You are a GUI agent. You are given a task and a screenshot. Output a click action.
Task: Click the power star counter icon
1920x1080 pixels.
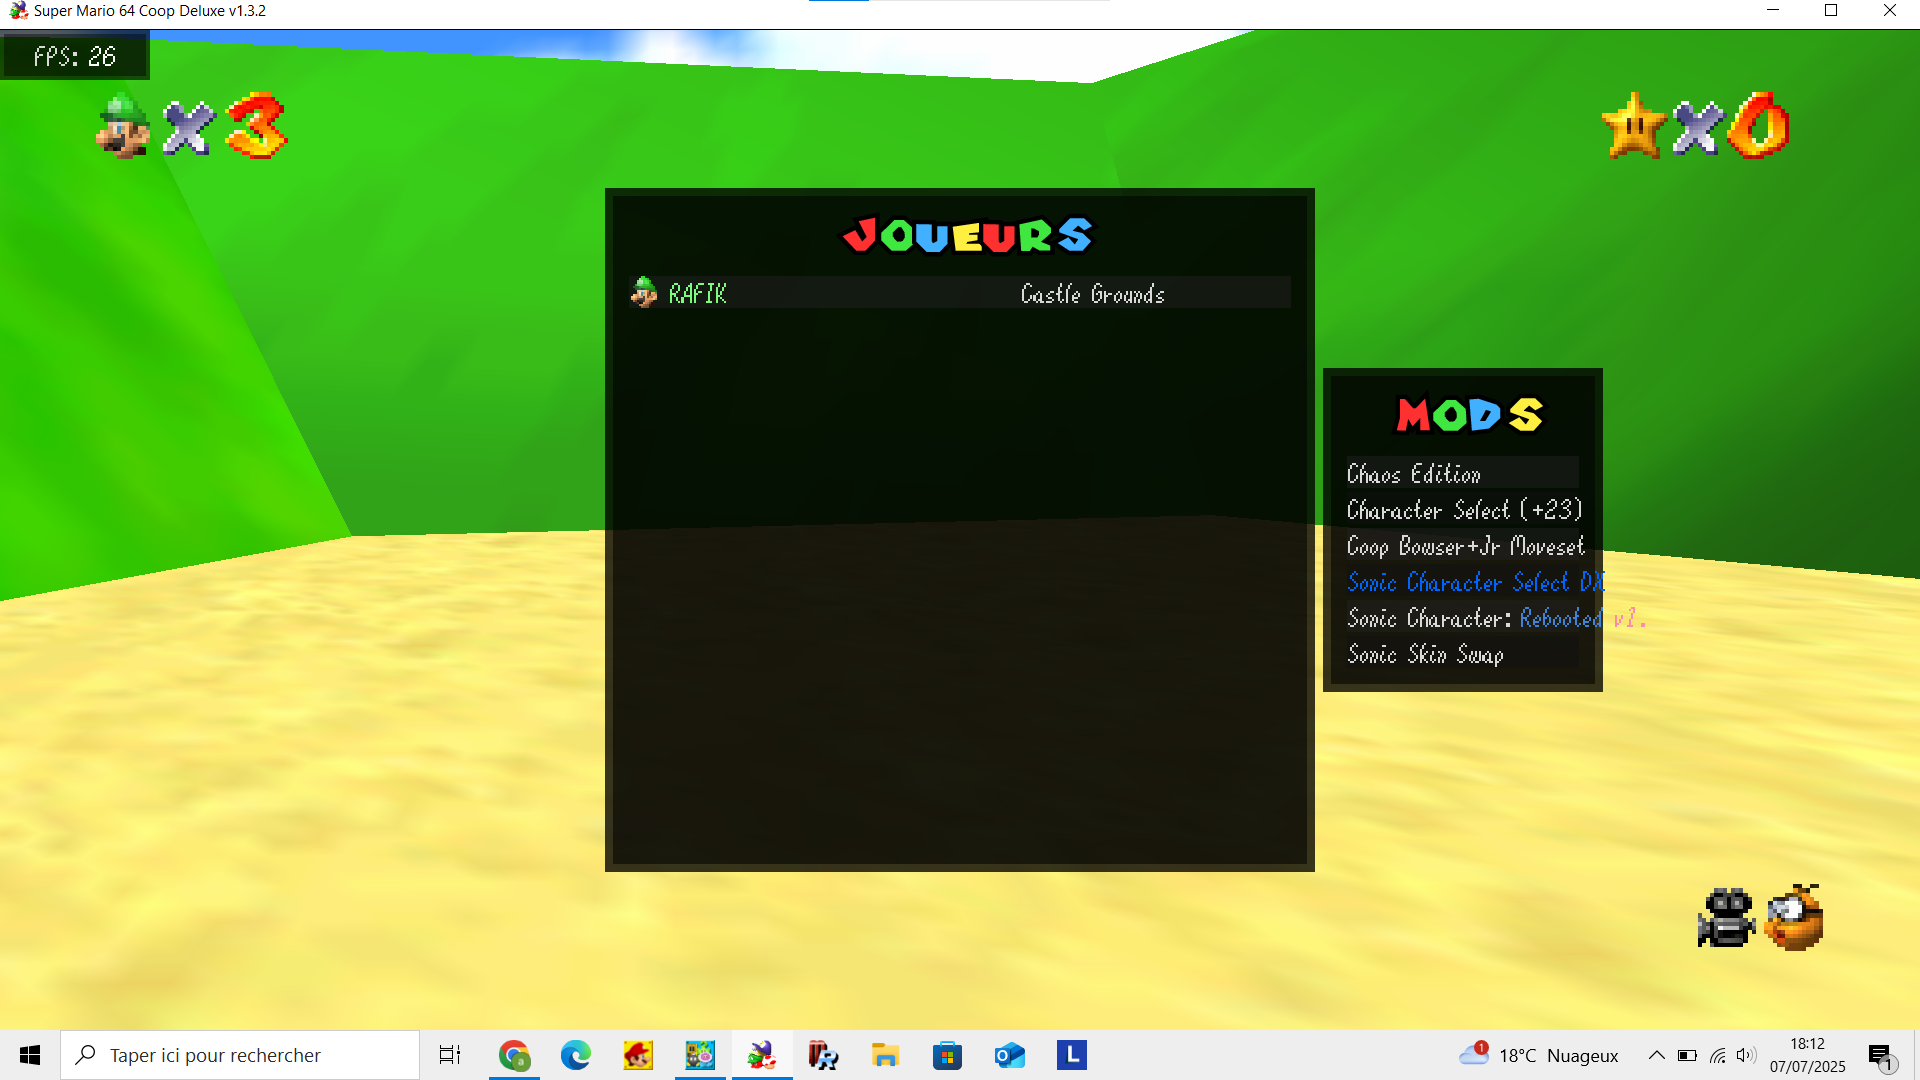[x=1634, y=126]
